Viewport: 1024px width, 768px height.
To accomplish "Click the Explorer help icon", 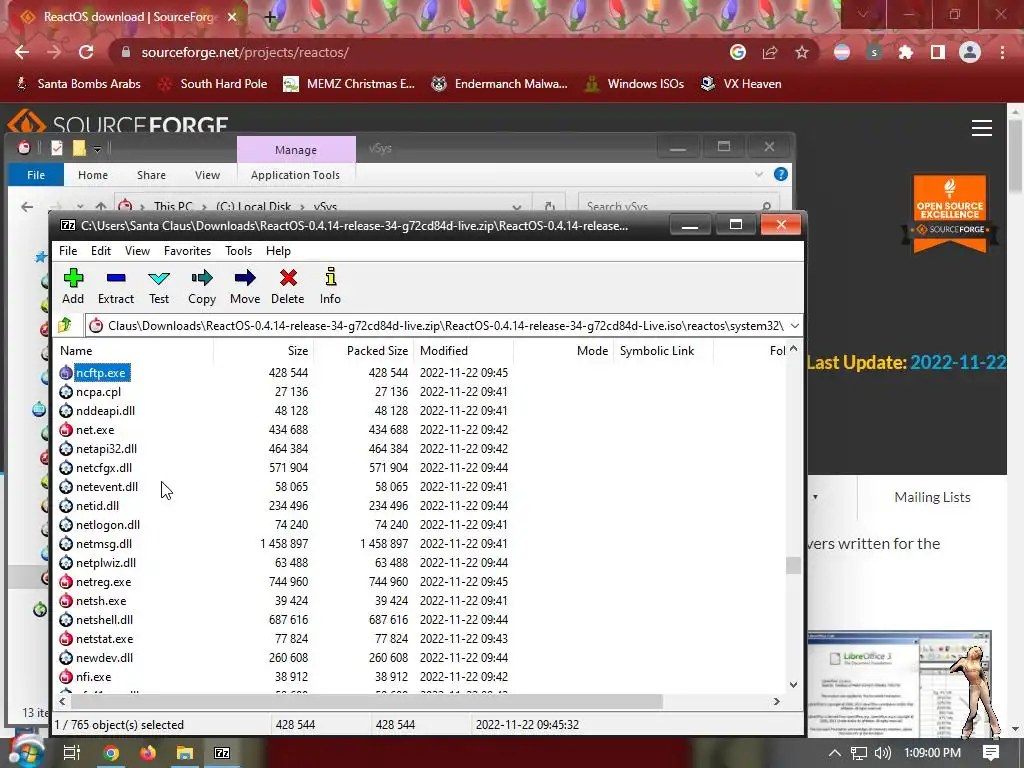I will tap(780, 174).
